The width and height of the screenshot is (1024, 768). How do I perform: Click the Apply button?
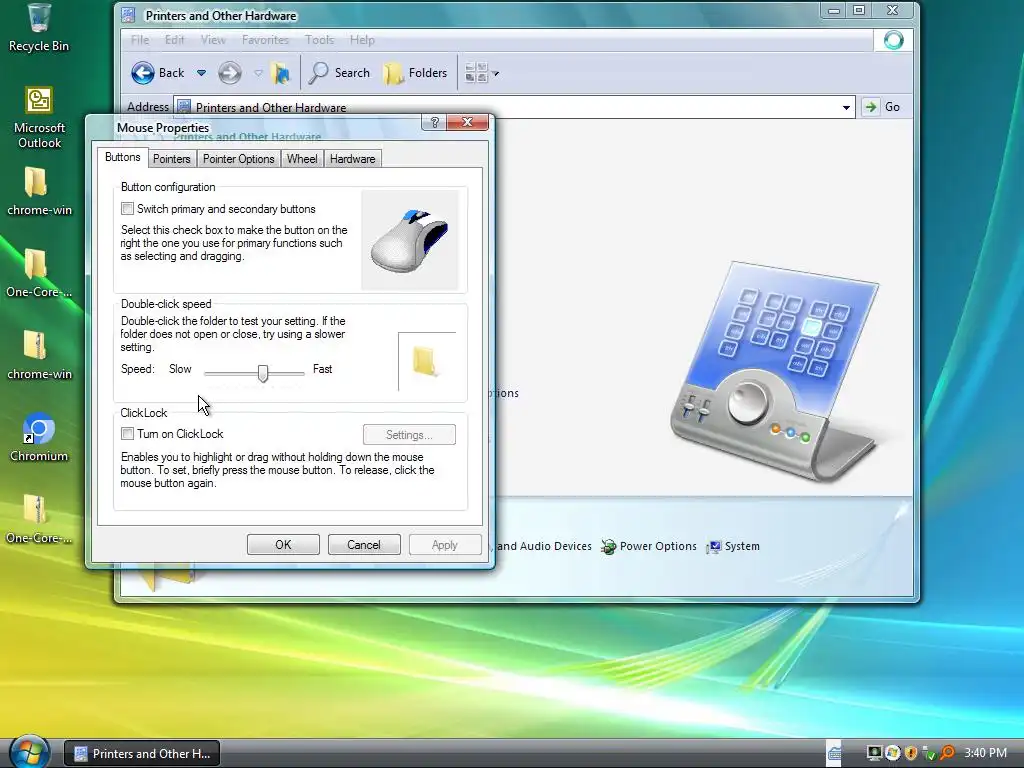coord(445,545)
